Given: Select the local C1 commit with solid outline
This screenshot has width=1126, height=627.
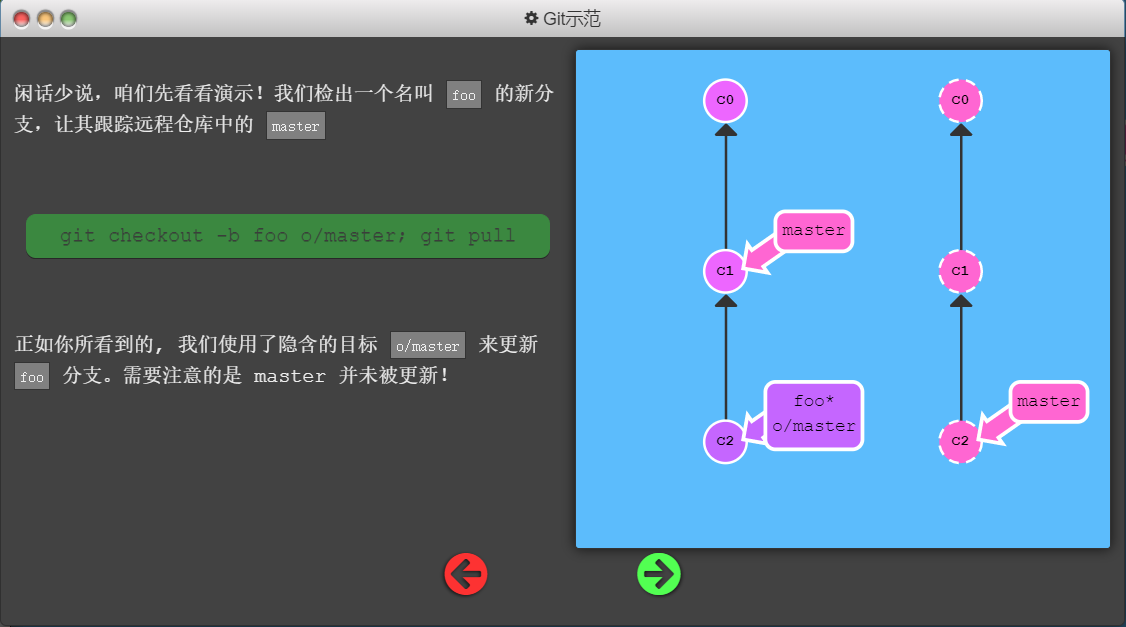Looking at the screenshot, I should 725,271.
